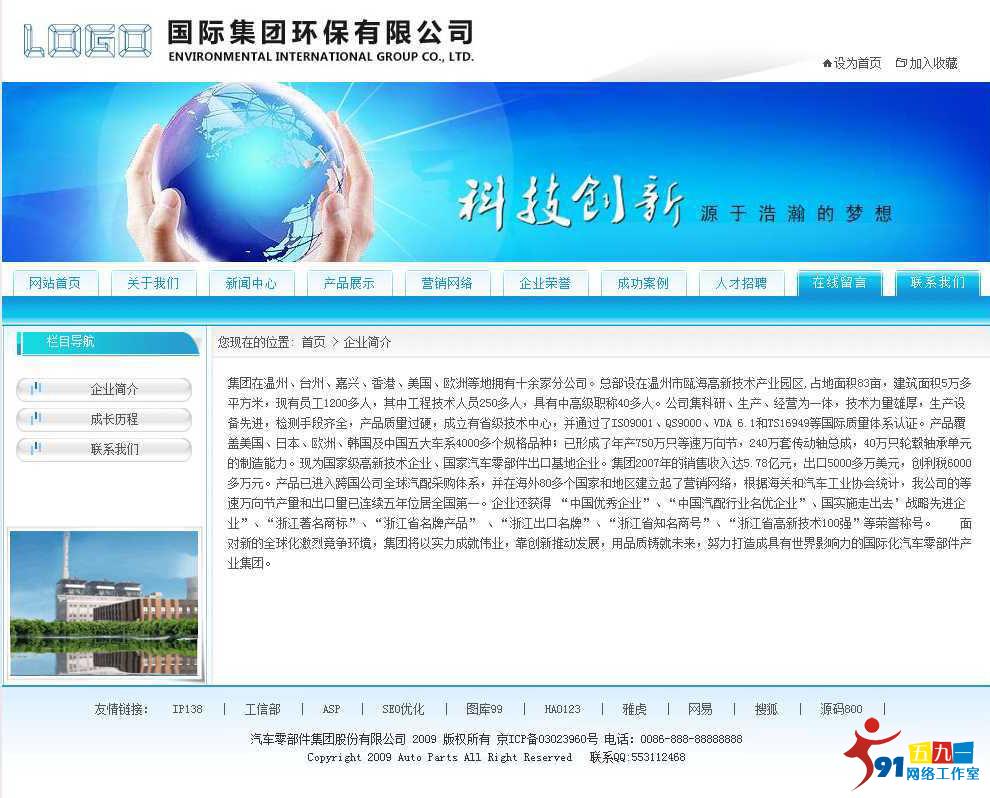Select the 在线留言 highlighted tab

tap(838, 283)
